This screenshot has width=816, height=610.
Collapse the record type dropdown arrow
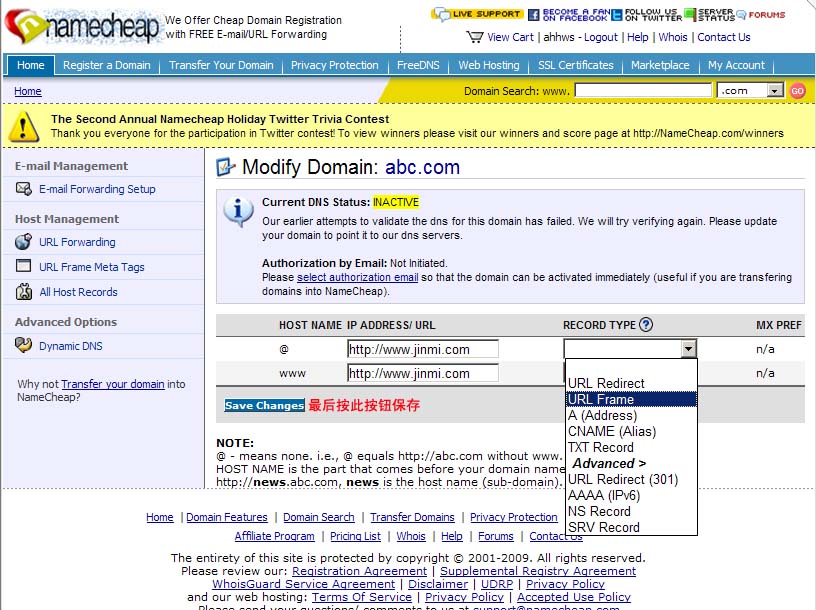[x=688, y=349]
